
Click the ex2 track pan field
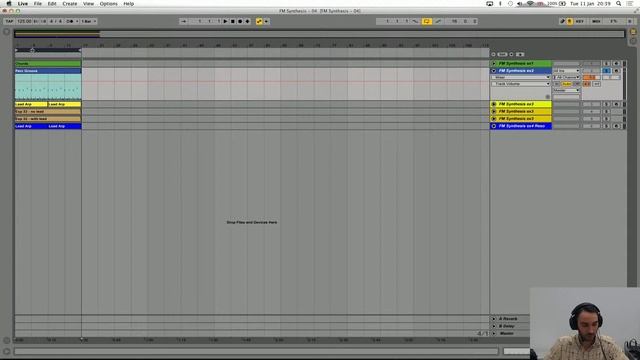(611, 77)
